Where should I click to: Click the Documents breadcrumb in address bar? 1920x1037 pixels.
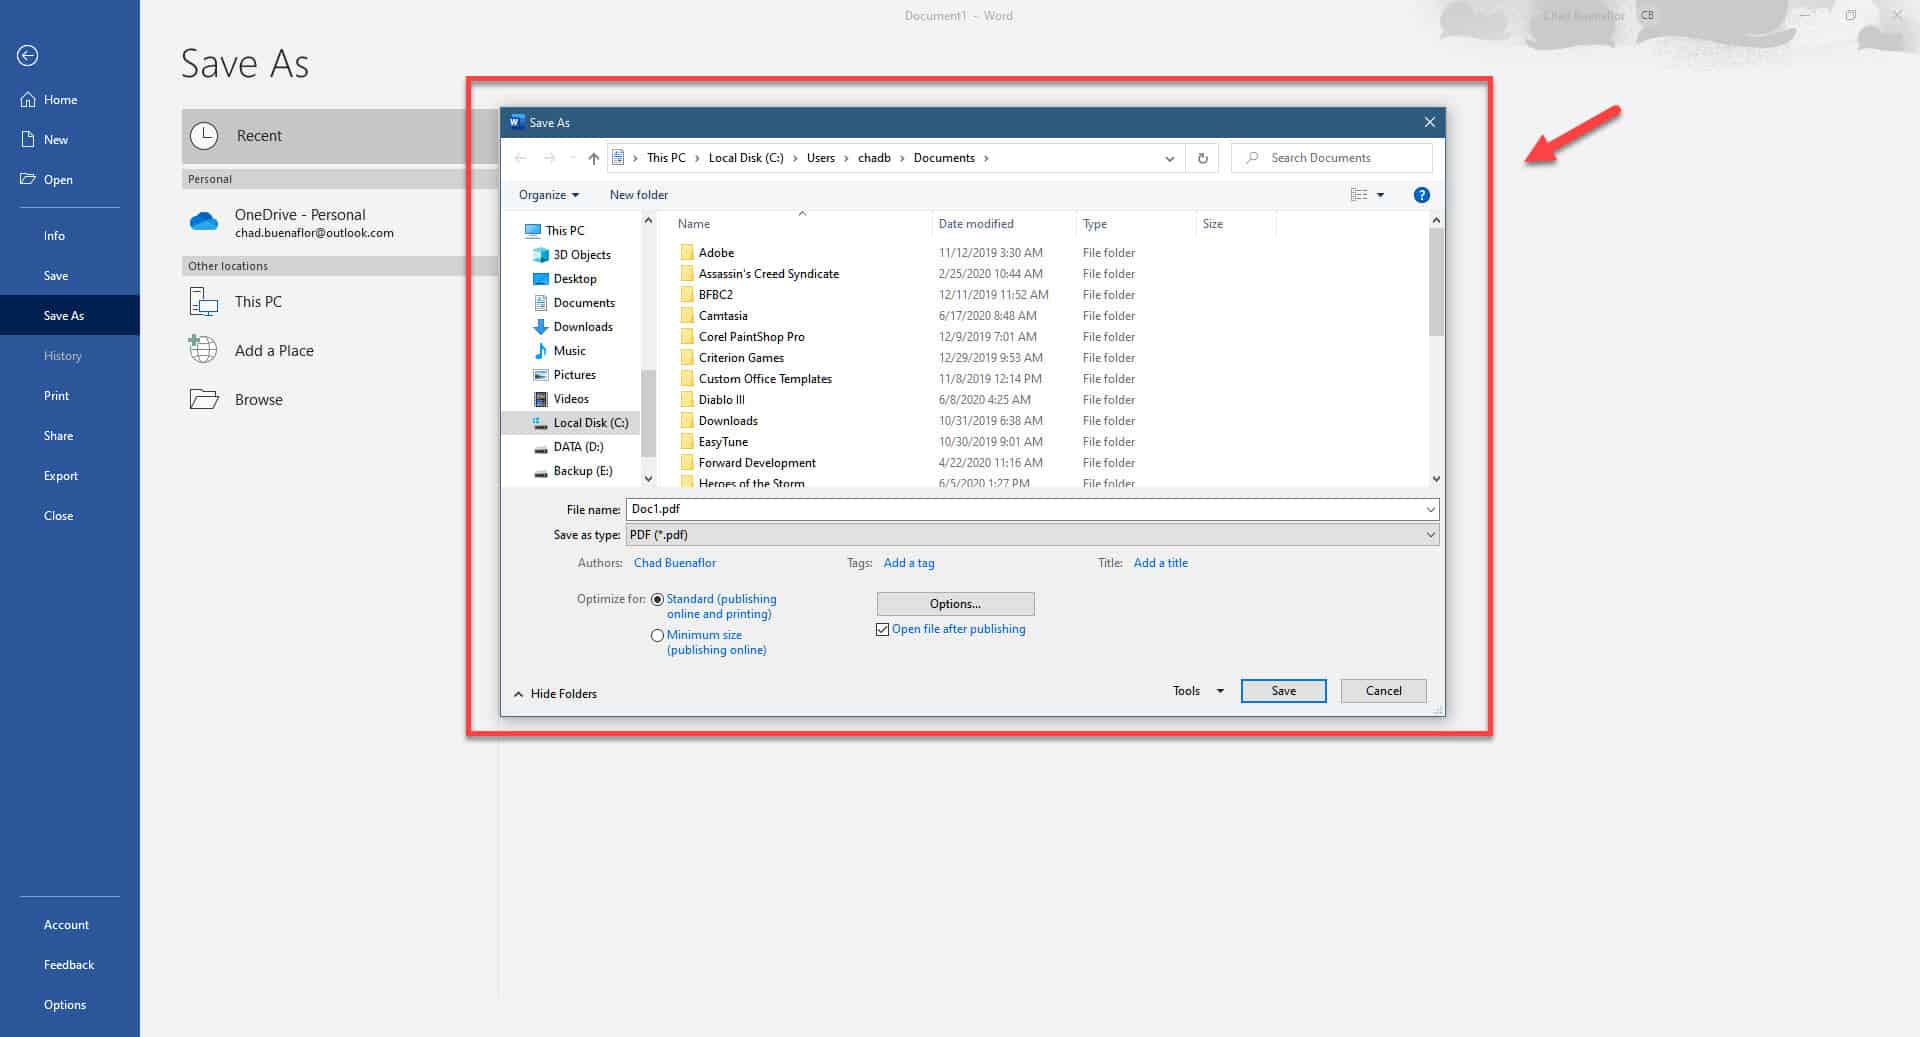pyautogui.click(x=944, y=158)
